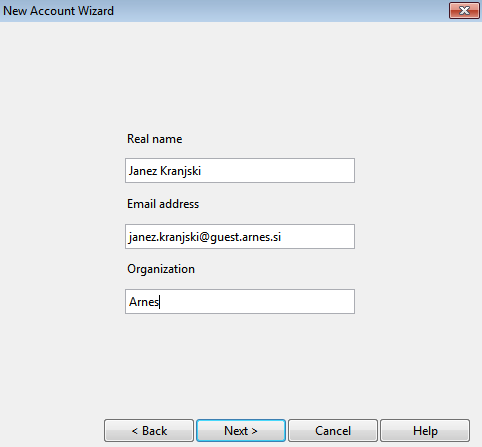Cancel the account wizard

pyautogui.click(x=333, y=431)
